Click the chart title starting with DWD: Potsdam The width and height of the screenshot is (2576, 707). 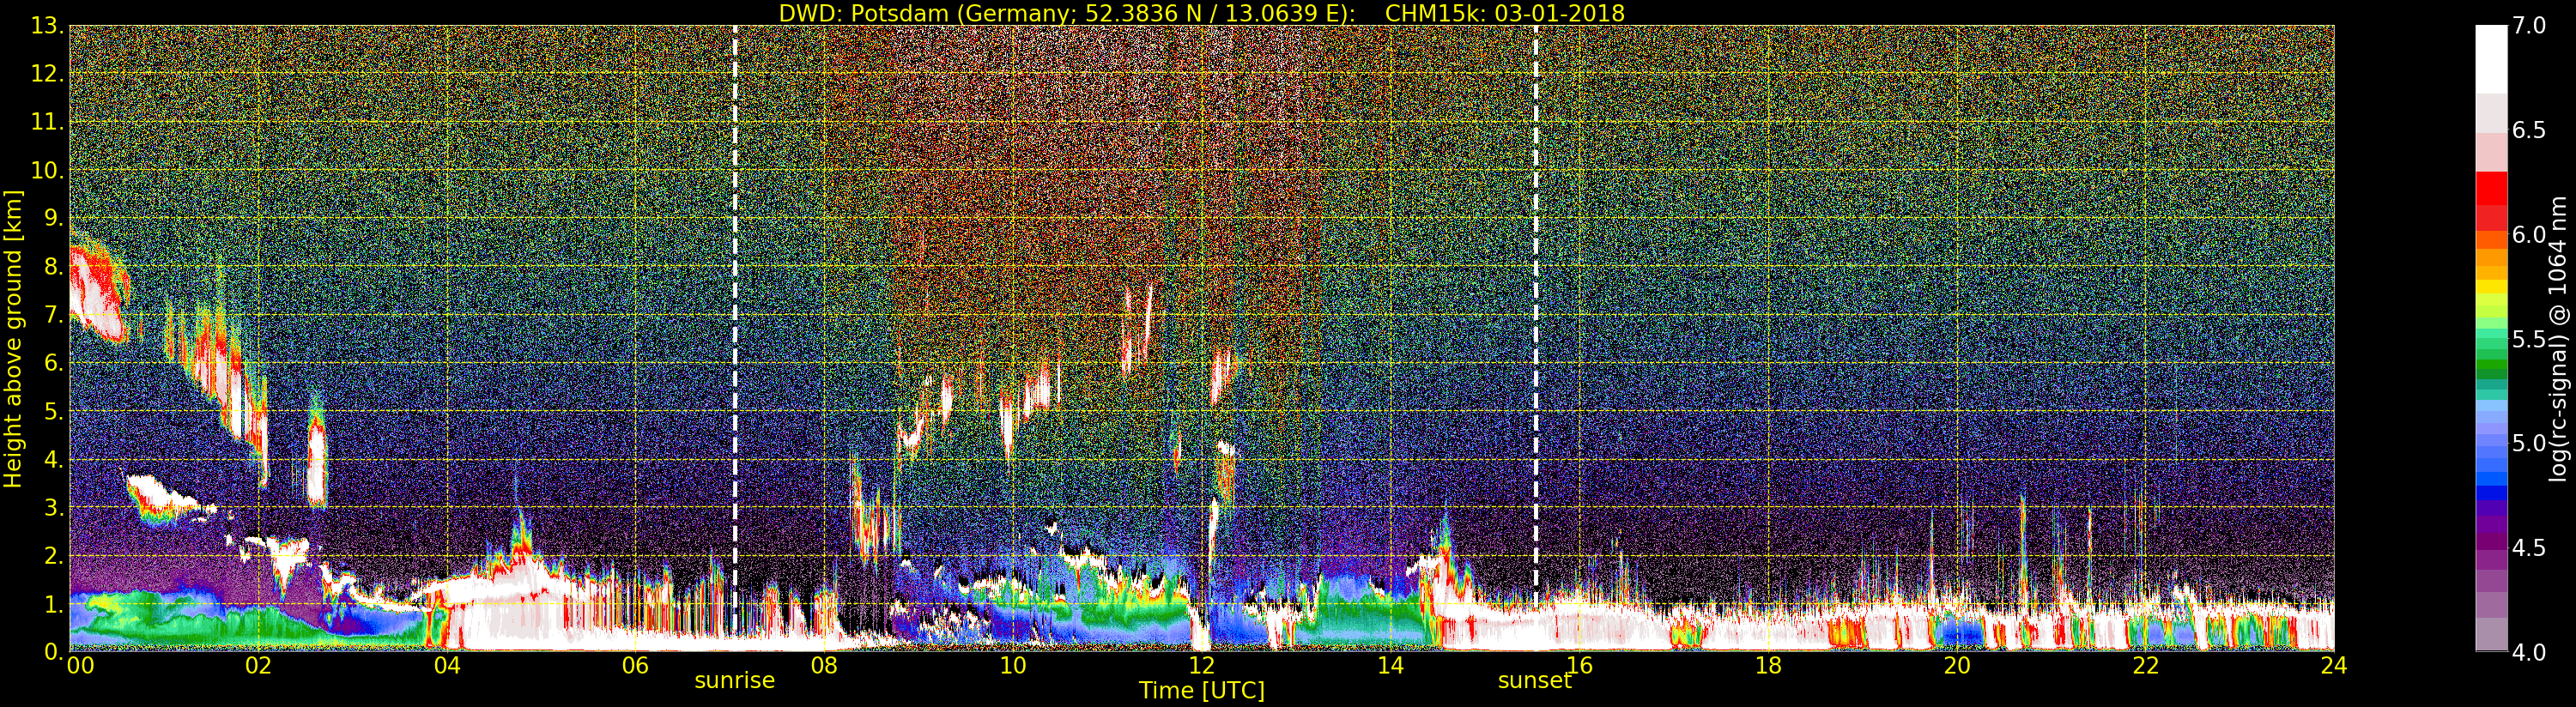1201,13
